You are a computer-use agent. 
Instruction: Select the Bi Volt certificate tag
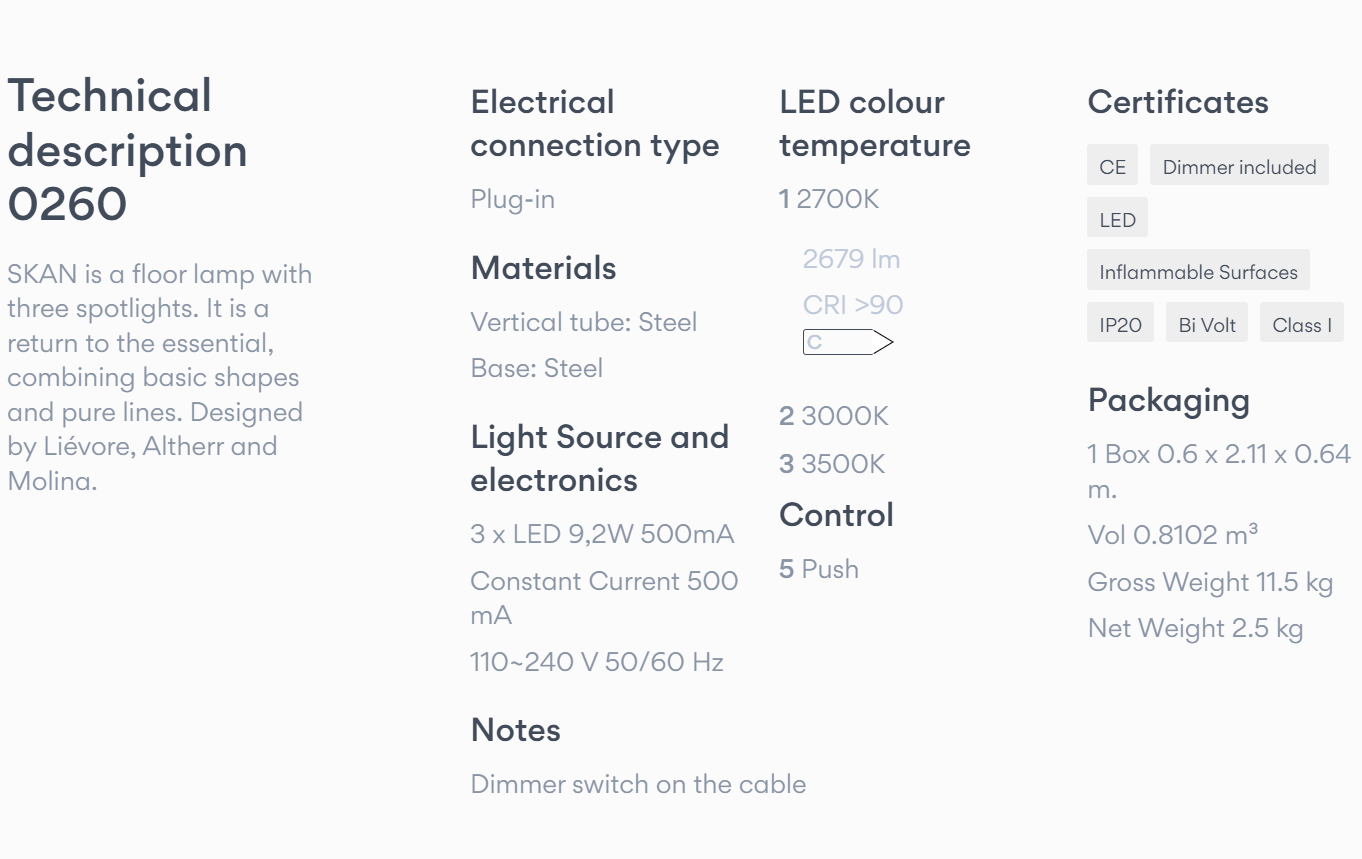[1207, 325]
